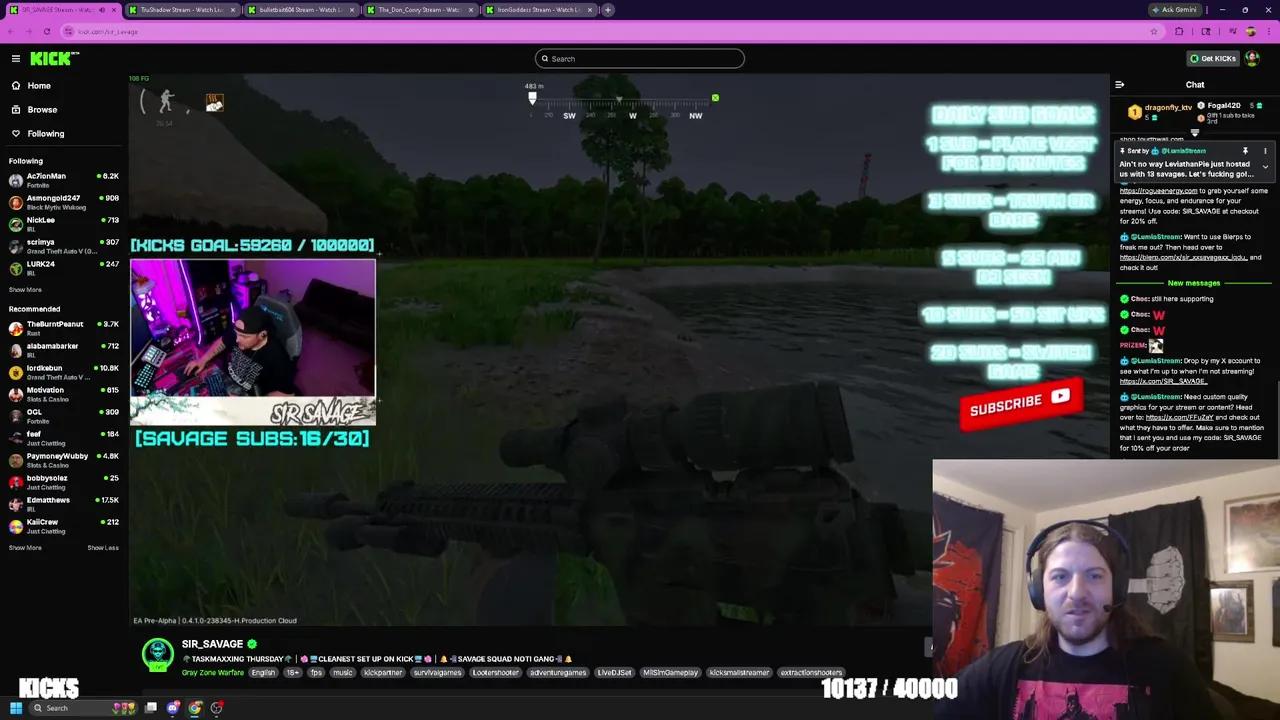Switch to The_Don_Convy Stream tab
1280x720 pixels.
coord(419,10)
